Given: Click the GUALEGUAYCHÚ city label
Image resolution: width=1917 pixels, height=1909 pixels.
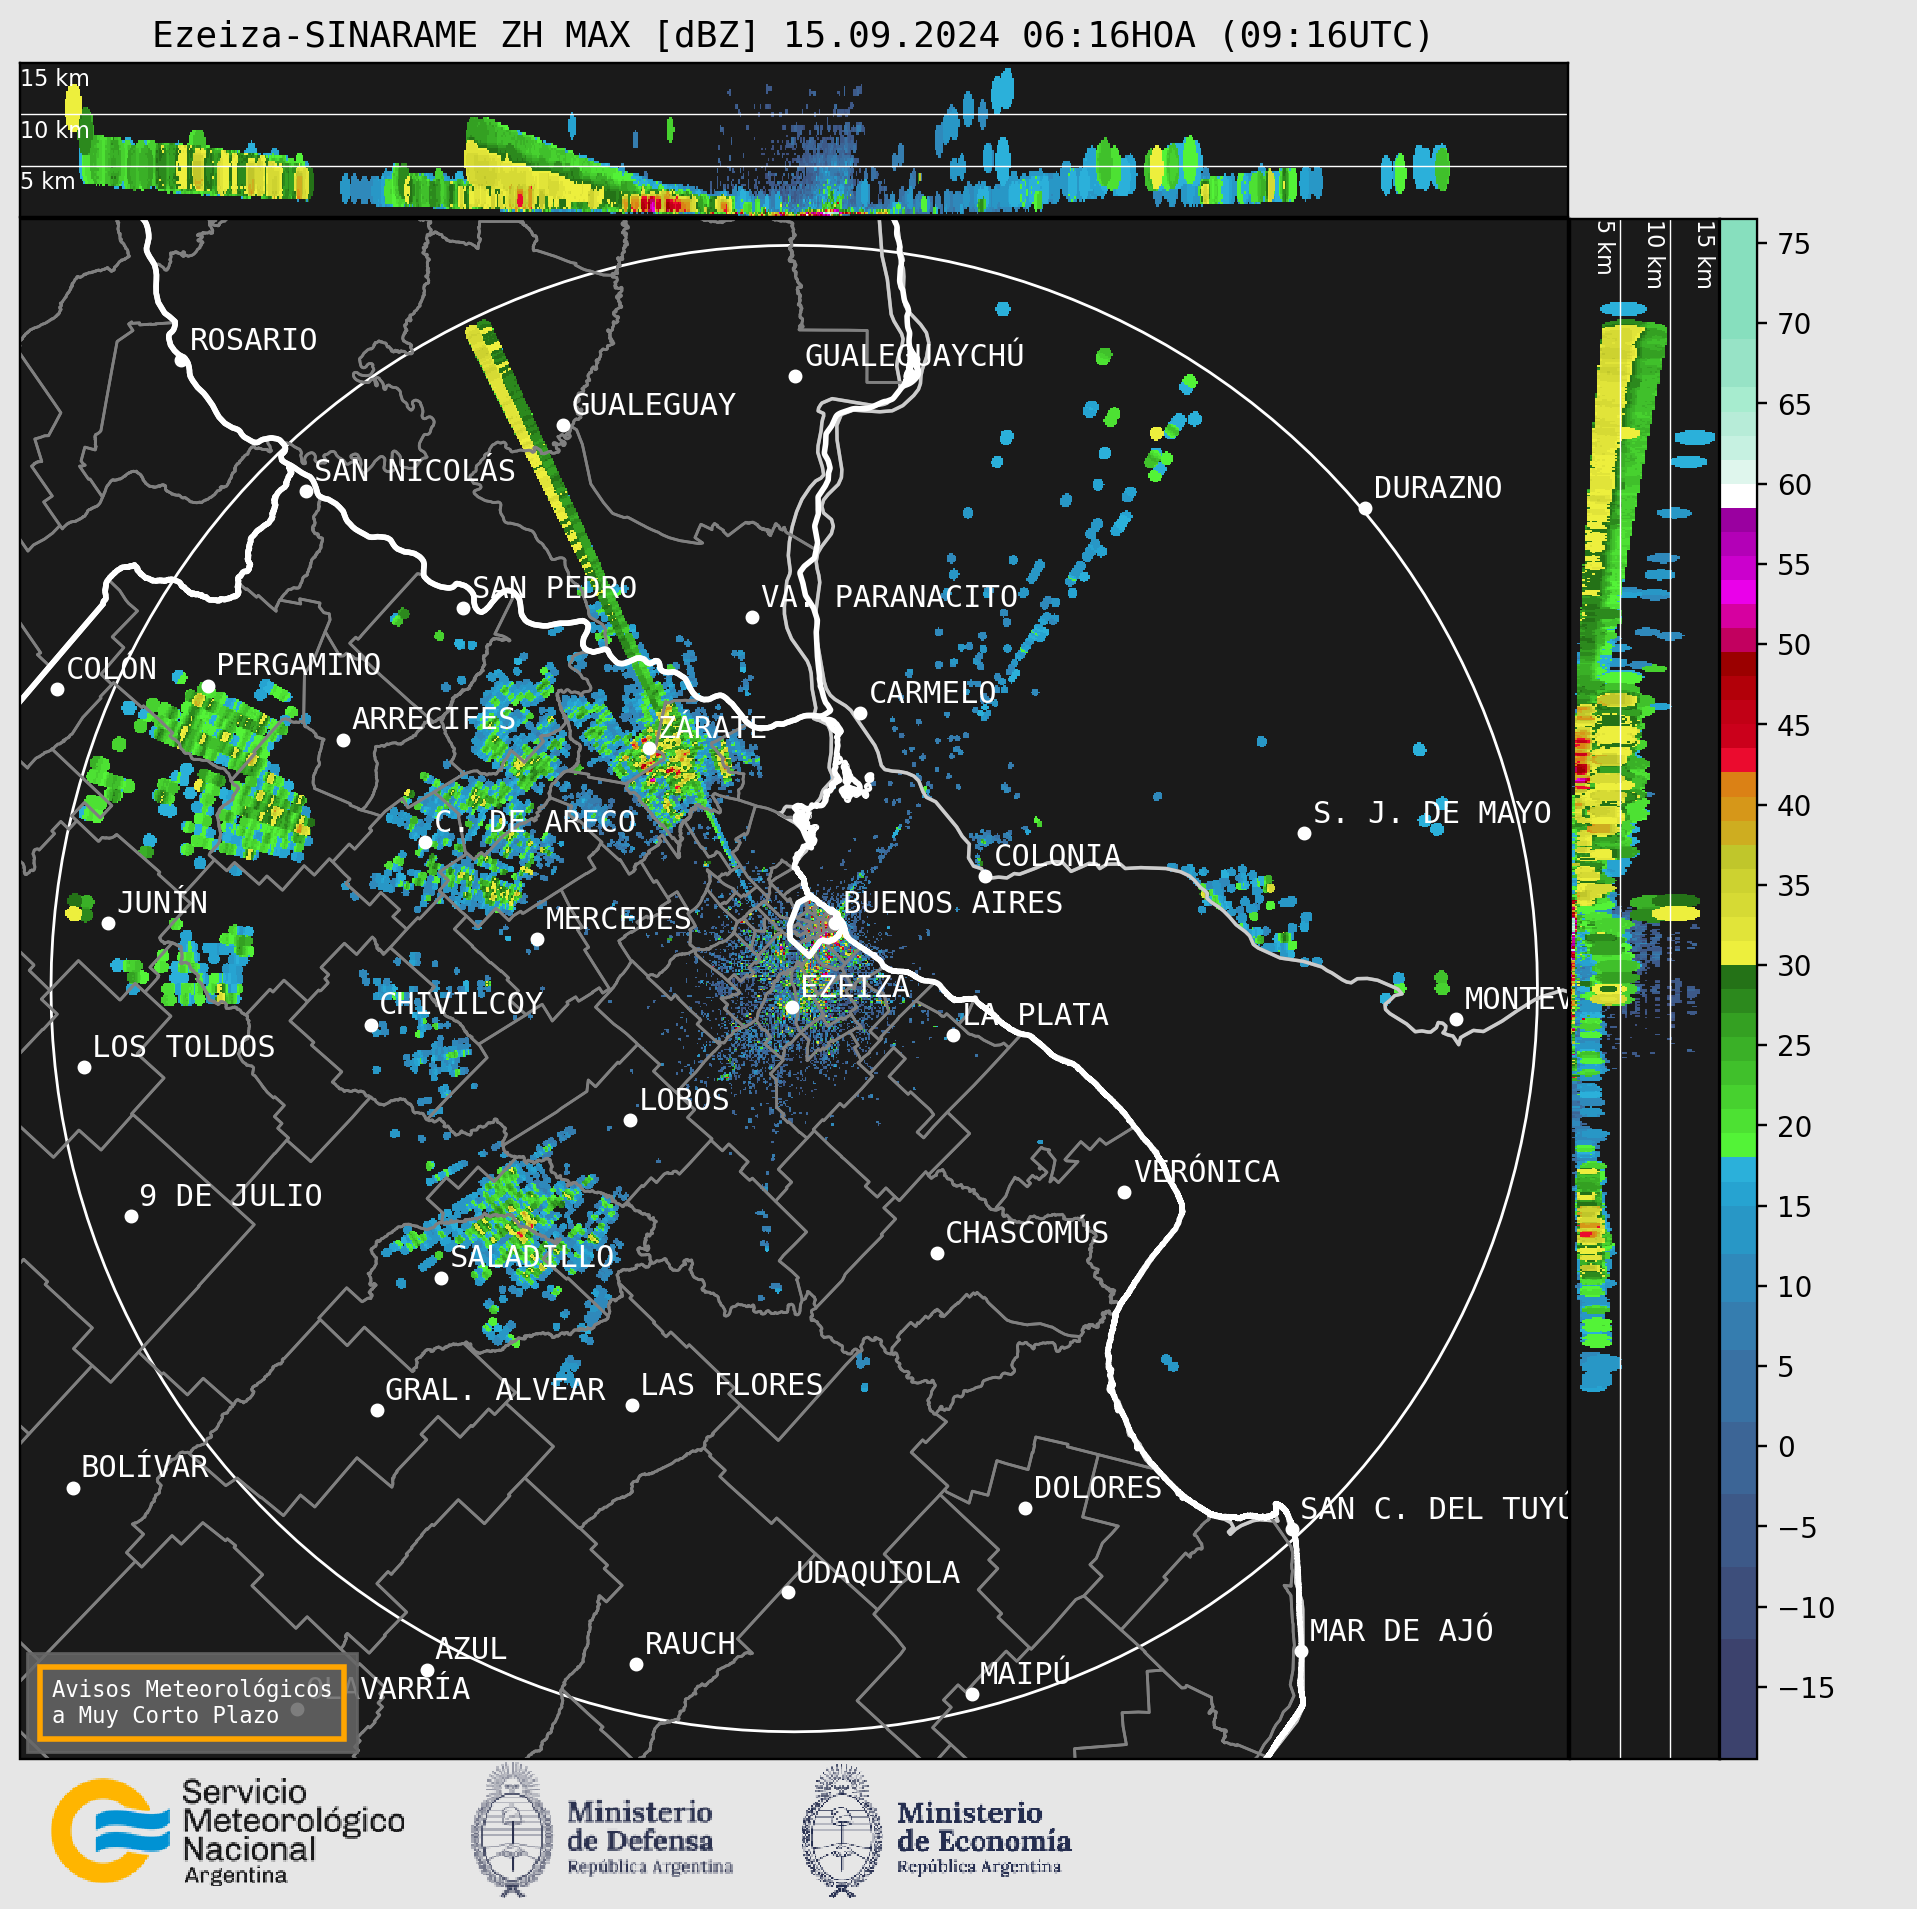Looking at the screenshot, I should 914,355.
